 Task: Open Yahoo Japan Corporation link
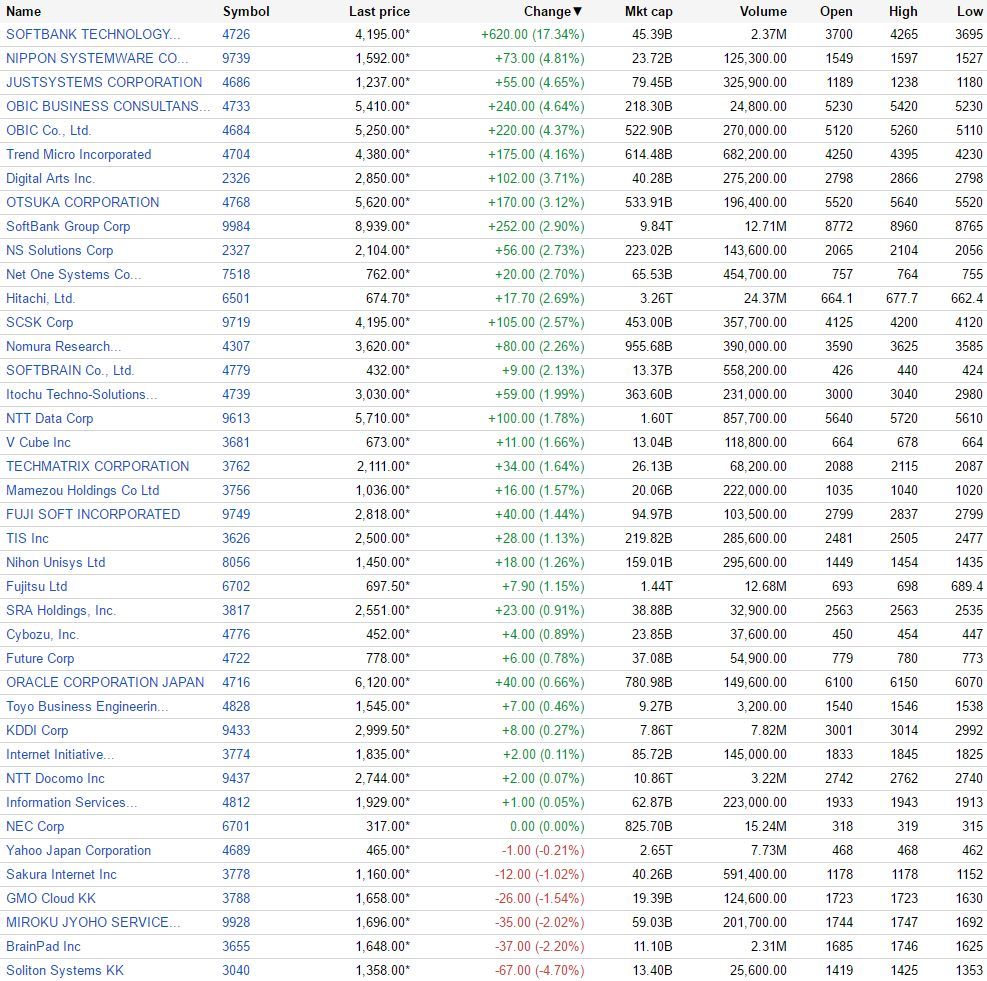[x=79, y=850]
